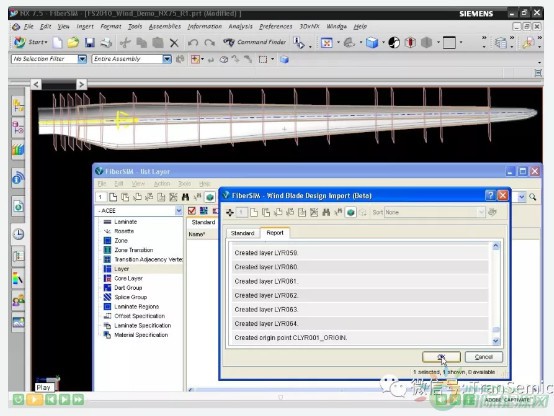Viewport: 554px width, 416px height.
Task: Open the Roles sidebar icon with people
Action: click(18, 301)
